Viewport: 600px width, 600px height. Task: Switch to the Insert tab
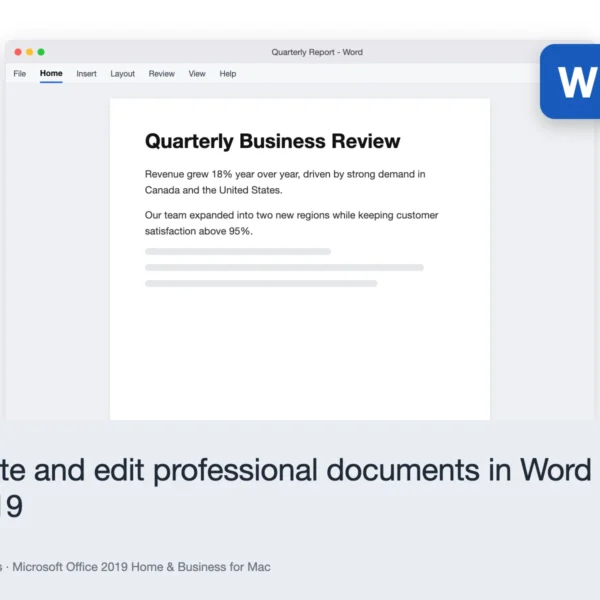tap(86, 73)
